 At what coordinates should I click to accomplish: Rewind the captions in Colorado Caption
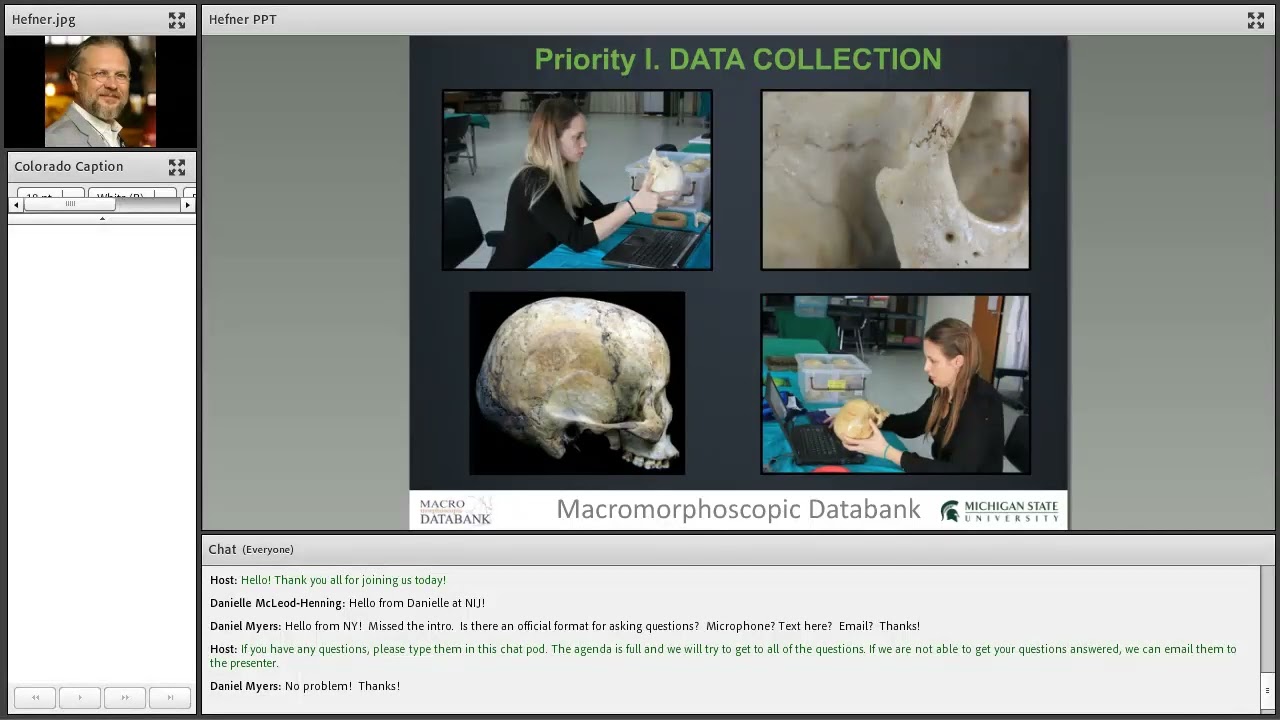[x=35, y=697]
